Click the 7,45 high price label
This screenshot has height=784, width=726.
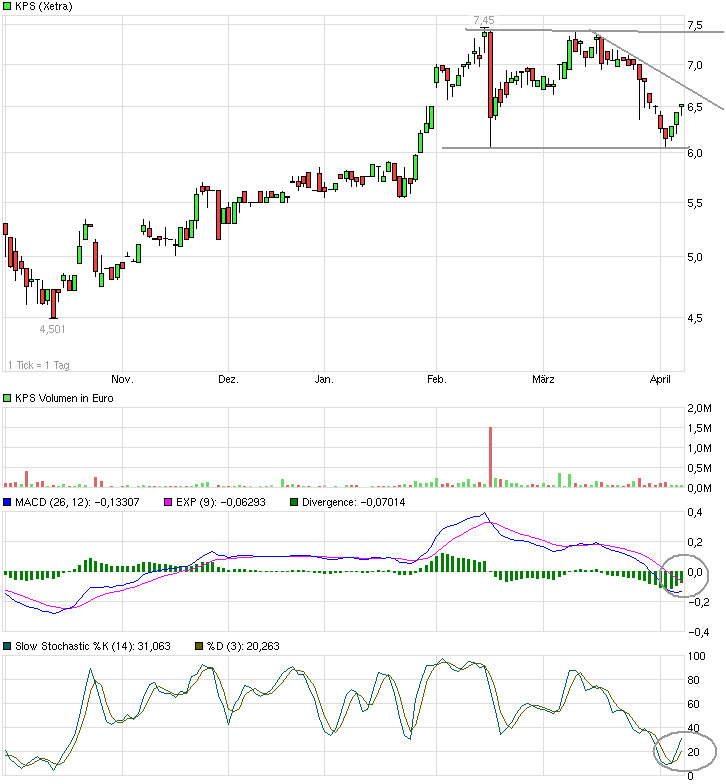tap(484, 20)
